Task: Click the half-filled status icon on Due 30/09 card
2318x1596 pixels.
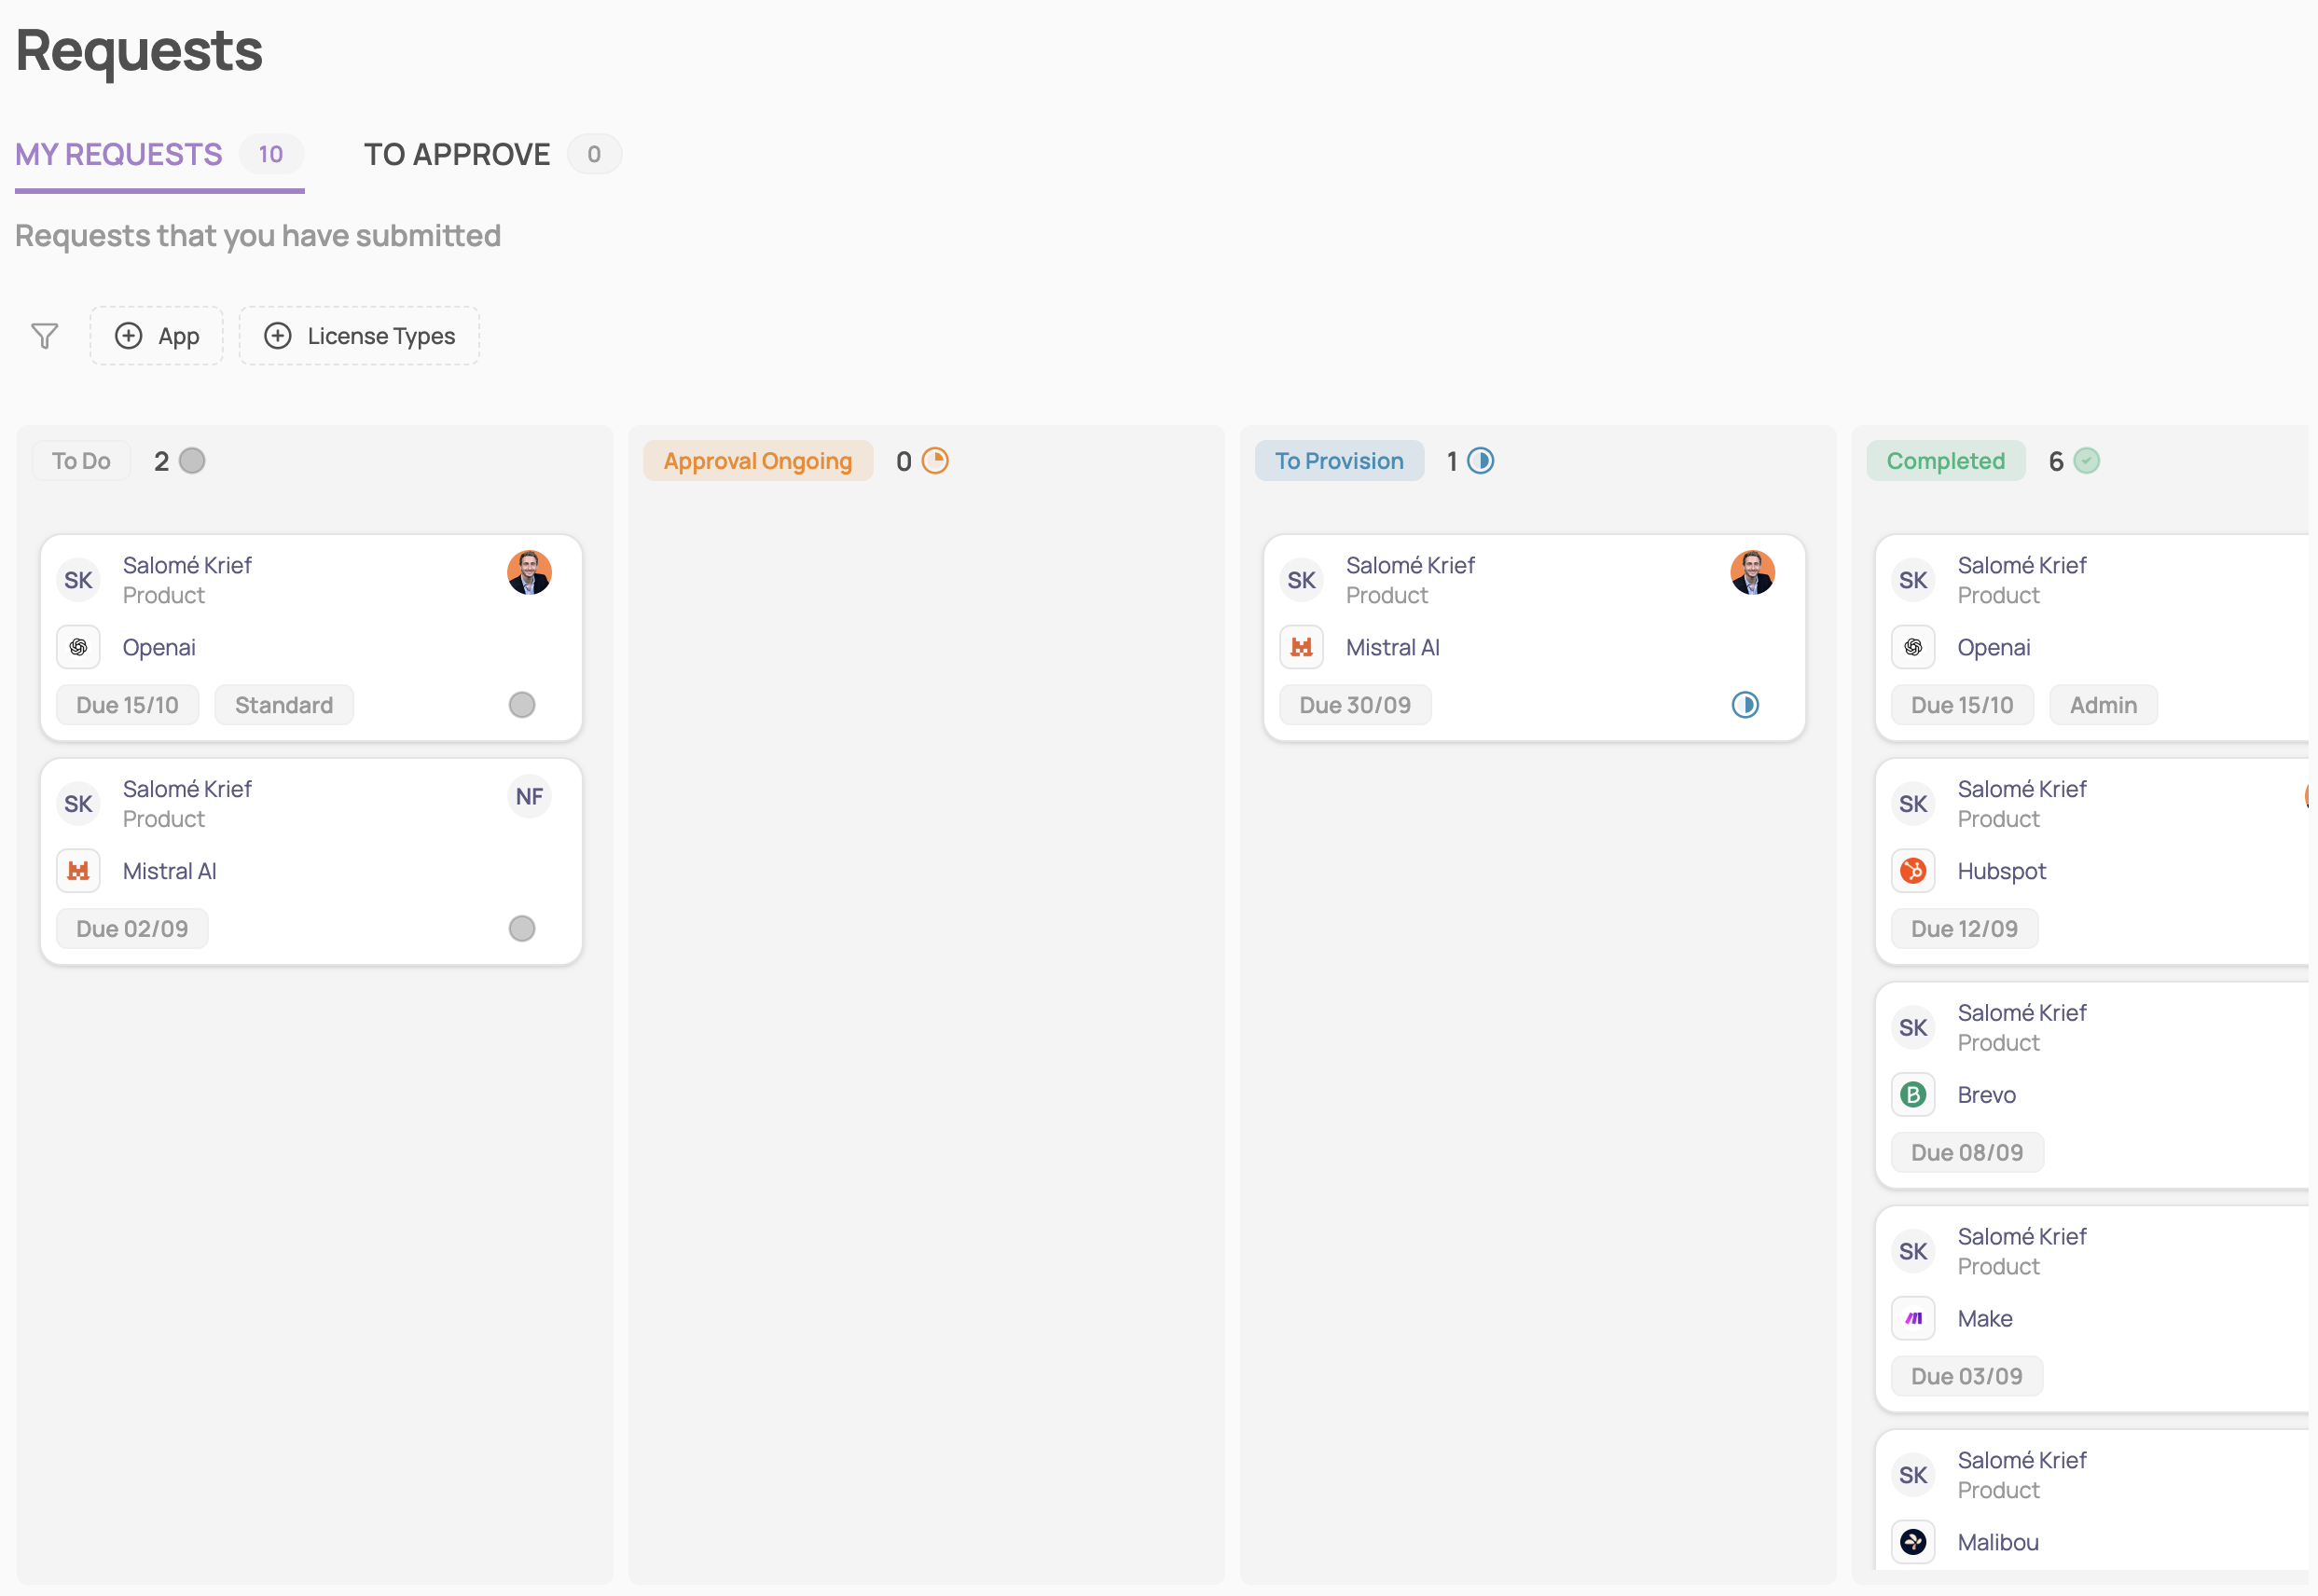Action: tap(1744, 705)
